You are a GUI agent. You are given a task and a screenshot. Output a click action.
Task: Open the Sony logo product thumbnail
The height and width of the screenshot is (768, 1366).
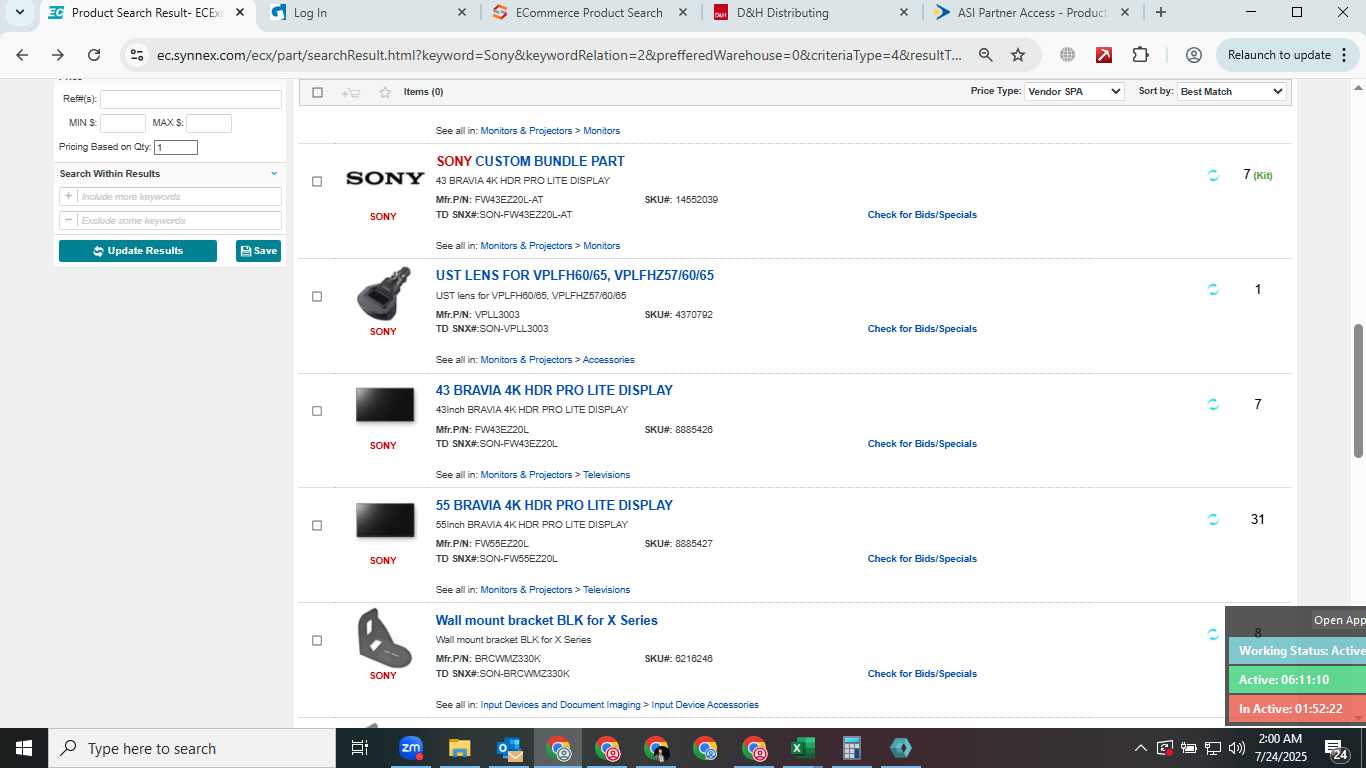pyautogui.click(x=385, y=178)
